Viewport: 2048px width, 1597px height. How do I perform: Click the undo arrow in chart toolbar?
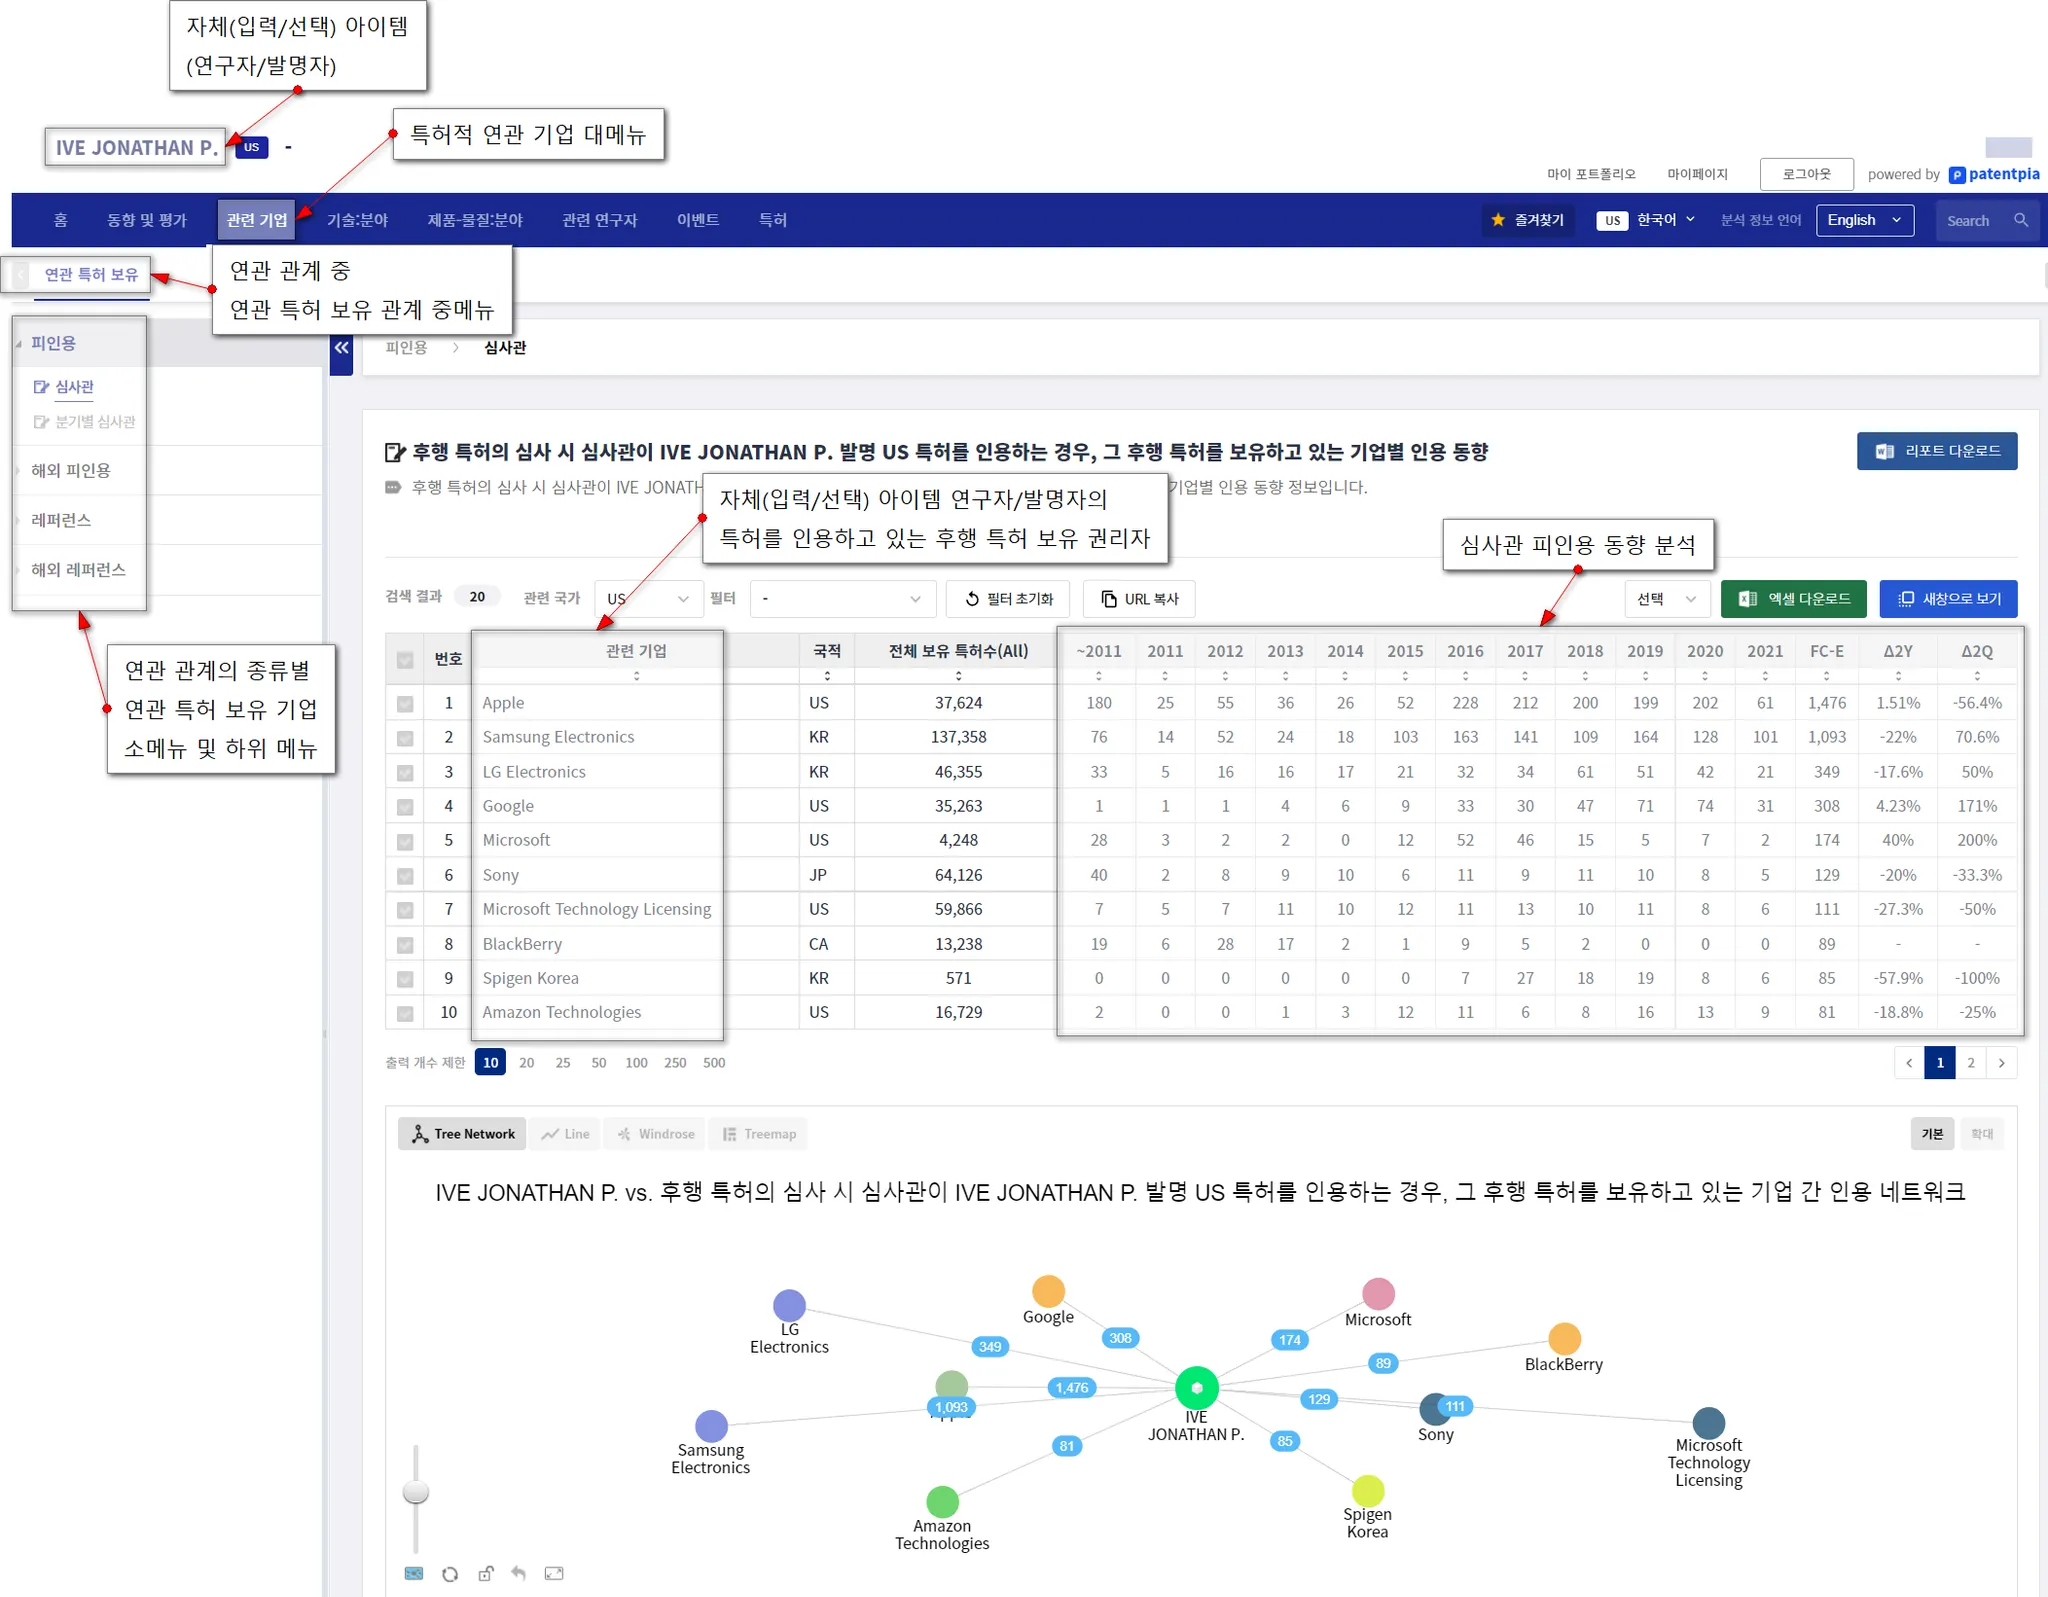tap(518, 1574)
